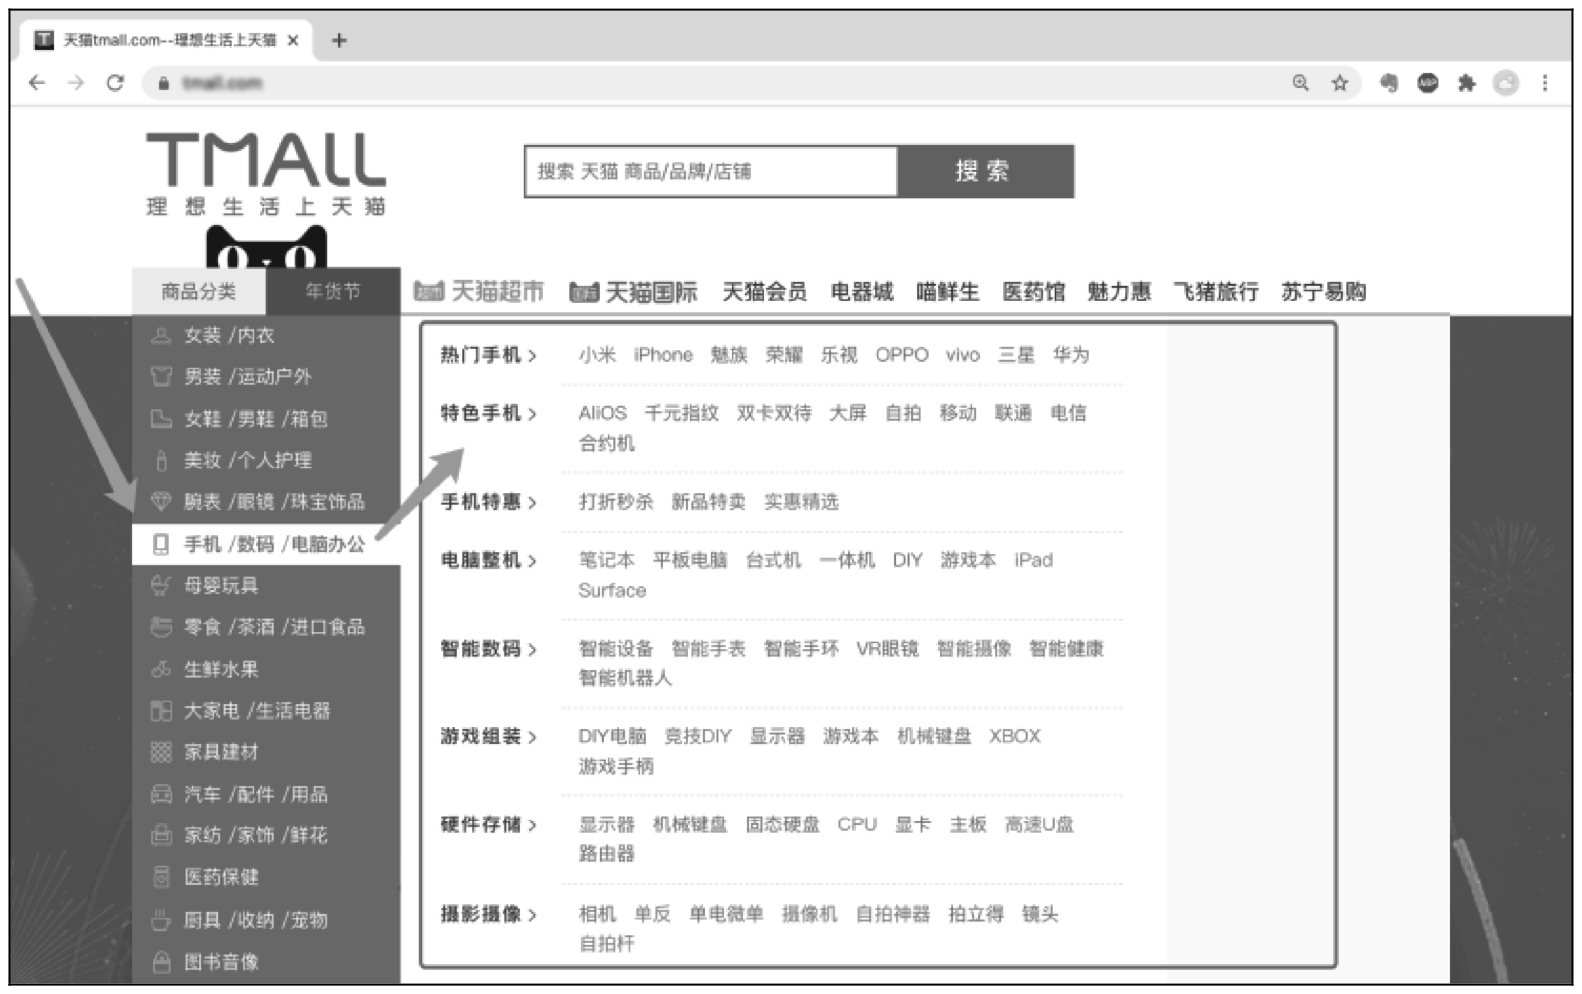Expand the 摄影摄像 section arrow
The height and width of the screenshot is (994, 1582).
[x=532, y=914]
